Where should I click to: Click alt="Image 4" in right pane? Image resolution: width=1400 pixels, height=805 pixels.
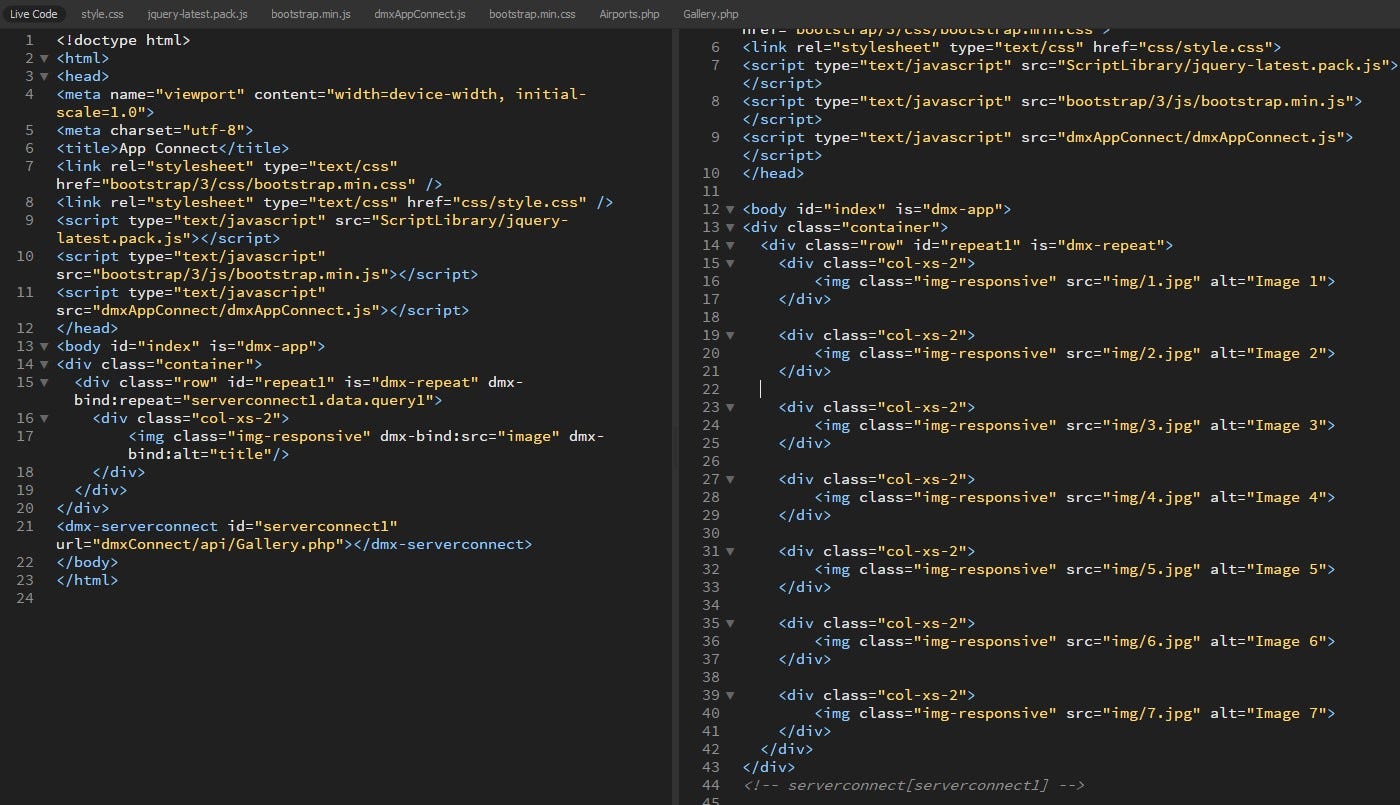click(x=1268, y=498)
